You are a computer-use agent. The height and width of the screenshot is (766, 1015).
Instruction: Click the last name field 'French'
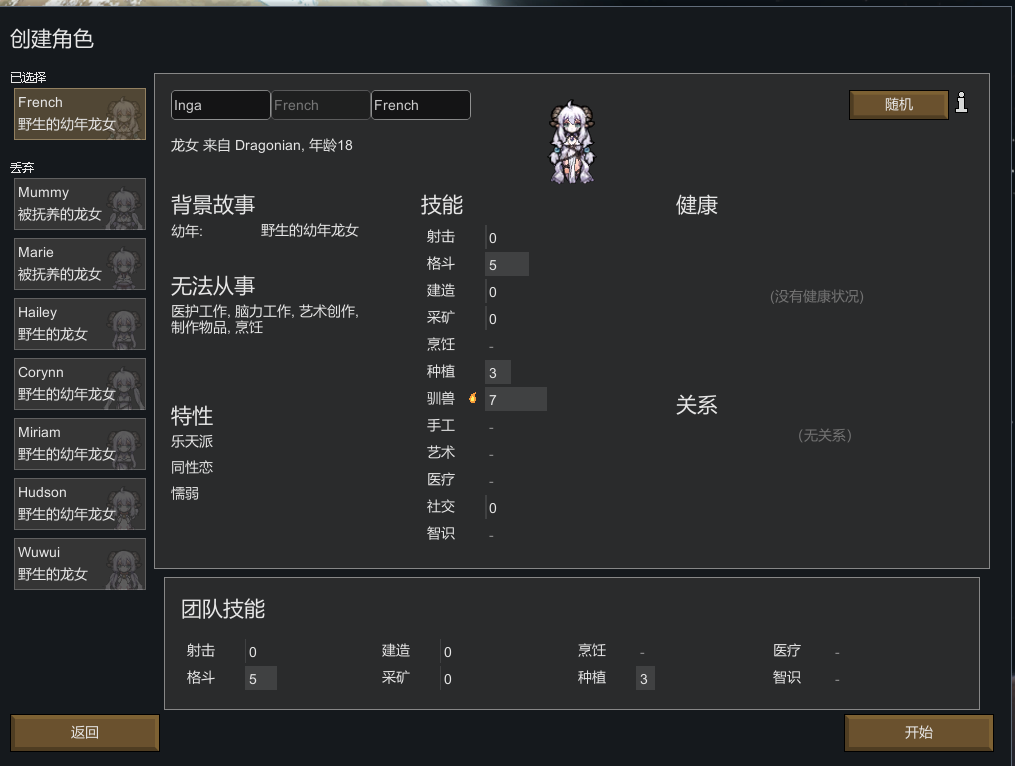point(421,105)
